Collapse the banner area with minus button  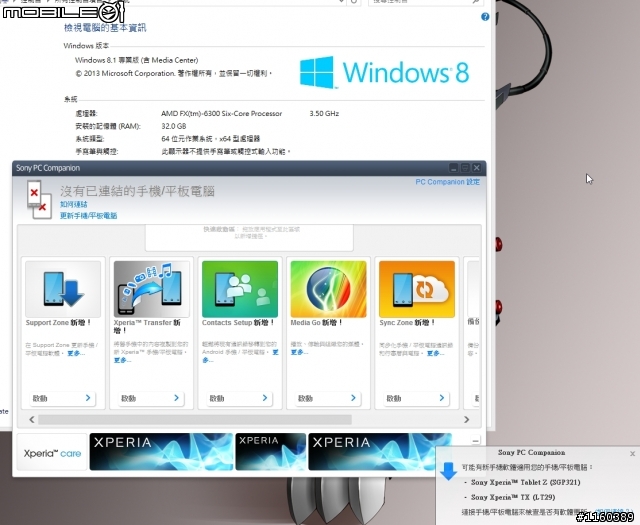pos(475,440)
